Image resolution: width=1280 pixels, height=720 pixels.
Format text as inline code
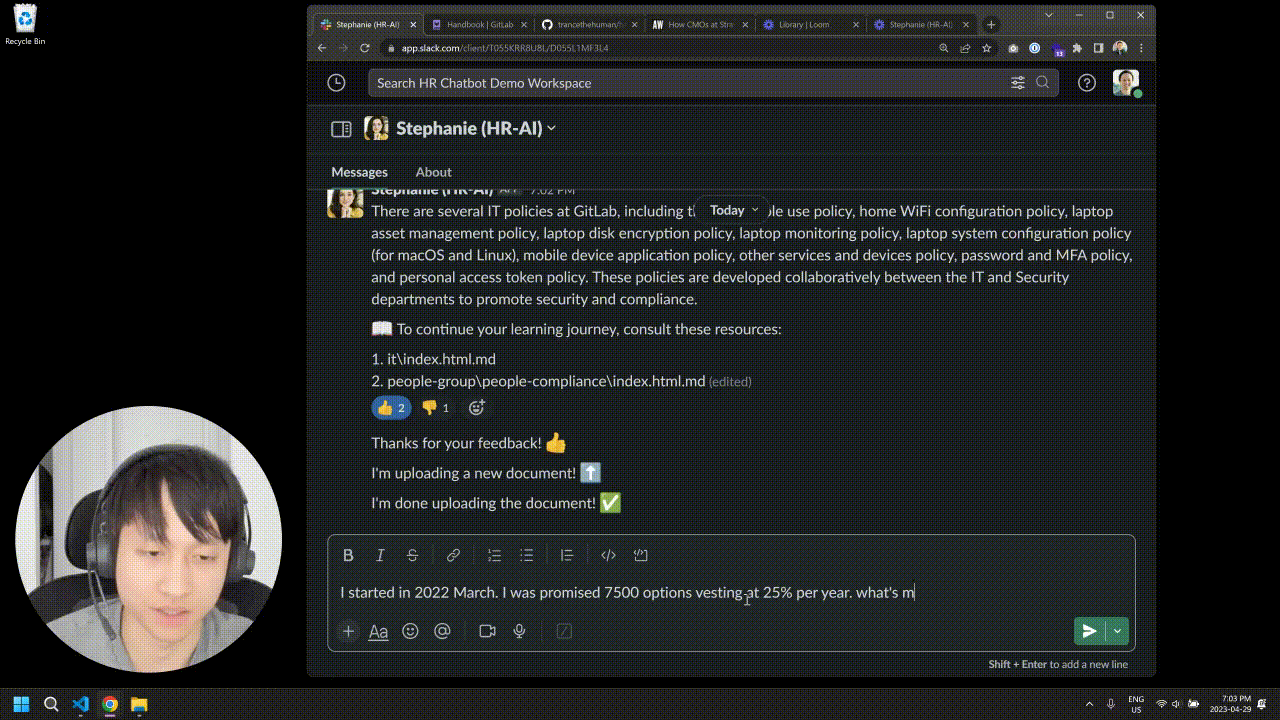coord(608,555)
